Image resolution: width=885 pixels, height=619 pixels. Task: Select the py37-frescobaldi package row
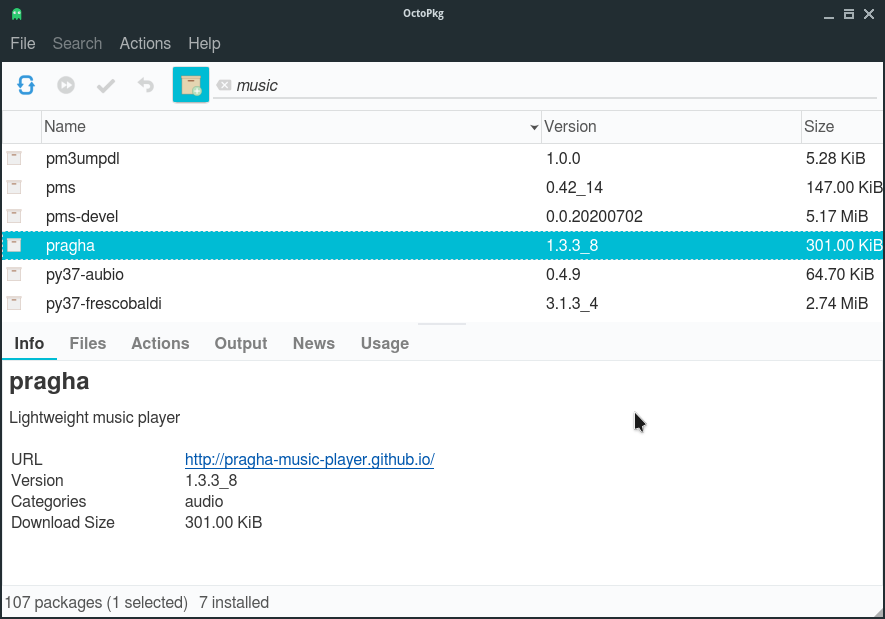(x=443, y=304)
